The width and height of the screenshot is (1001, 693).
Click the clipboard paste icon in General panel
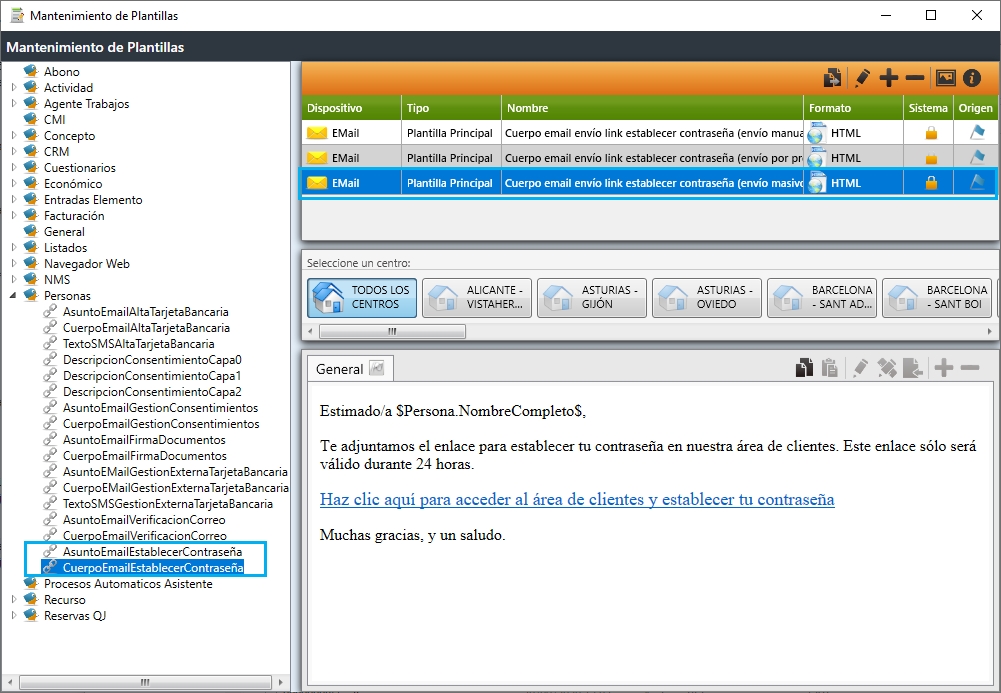point(830,368)
